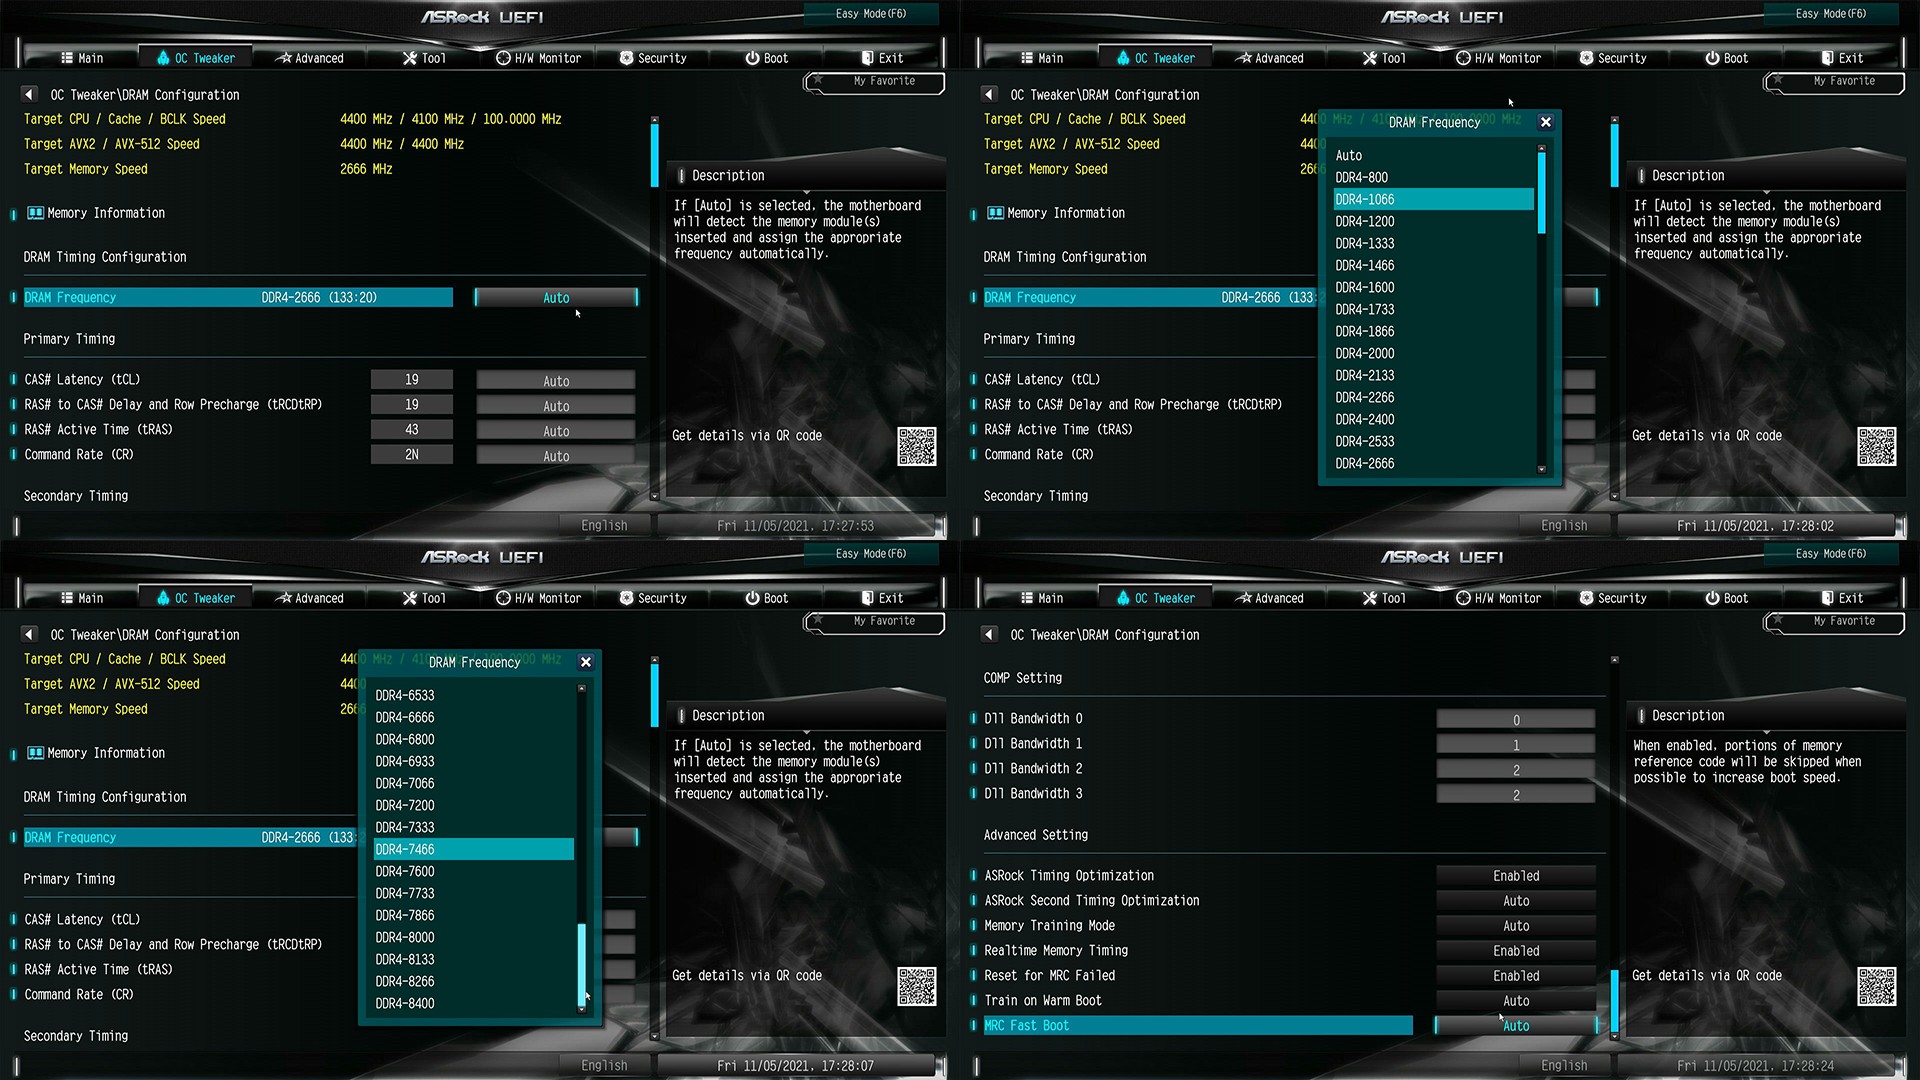Click My Favorite star on the COMP Setting screen
The height and width of the screenshot is (1080, 1920).
tap(1779, 621)
